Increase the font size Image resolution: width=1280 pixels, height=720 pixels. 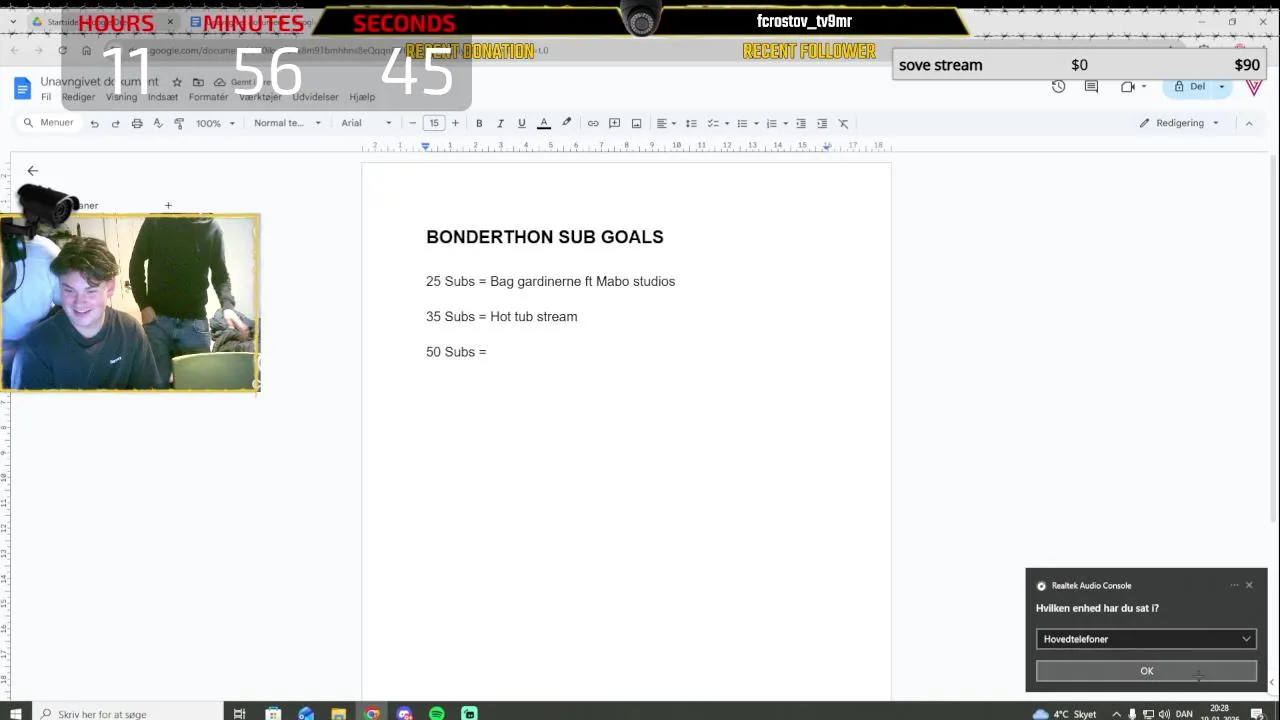coord(455,123)
